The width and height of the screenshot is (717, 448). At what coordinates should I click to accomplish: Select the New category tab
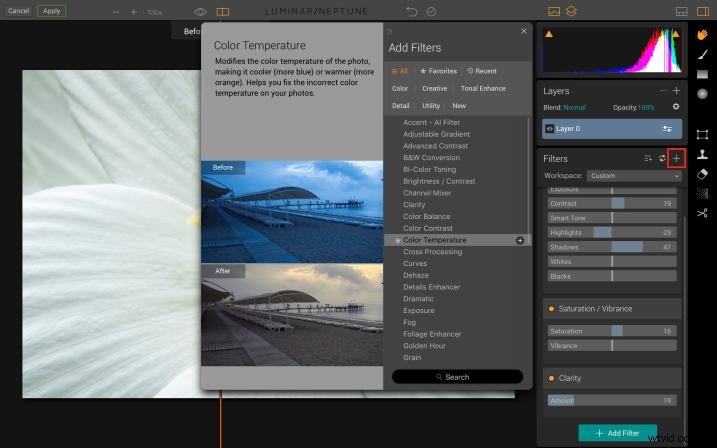tap(459, 106)
